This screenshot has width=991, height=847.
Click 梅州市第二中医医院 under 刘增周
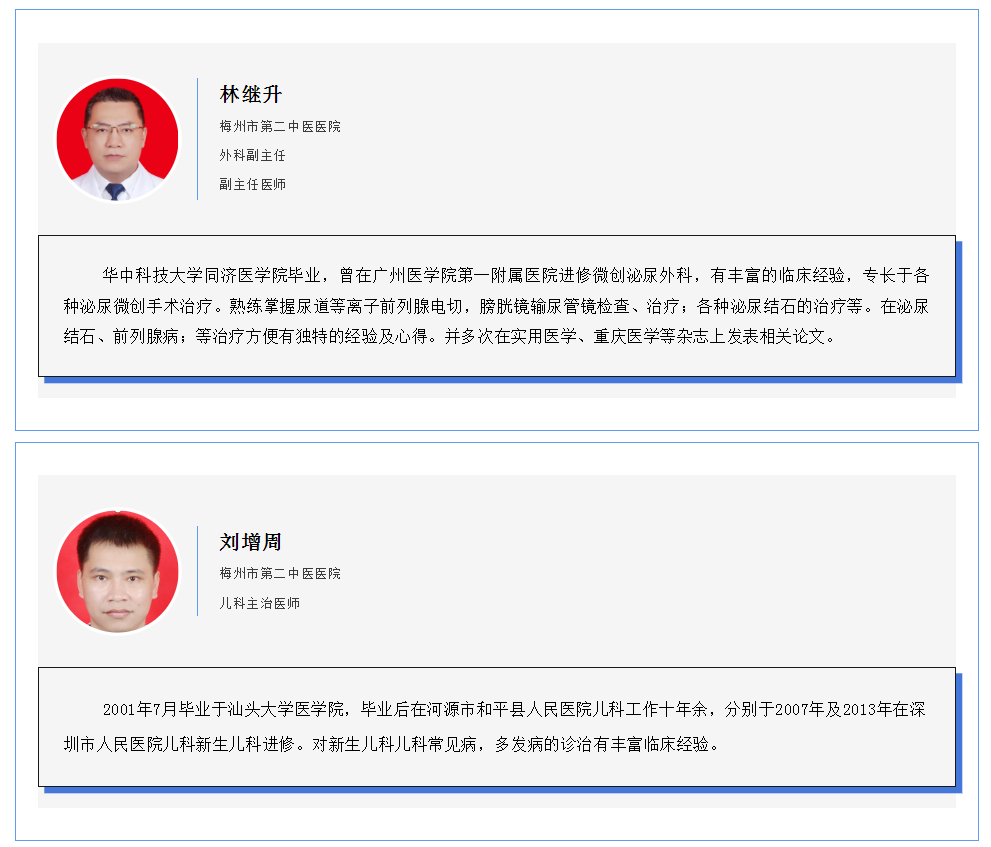point(280,573)
